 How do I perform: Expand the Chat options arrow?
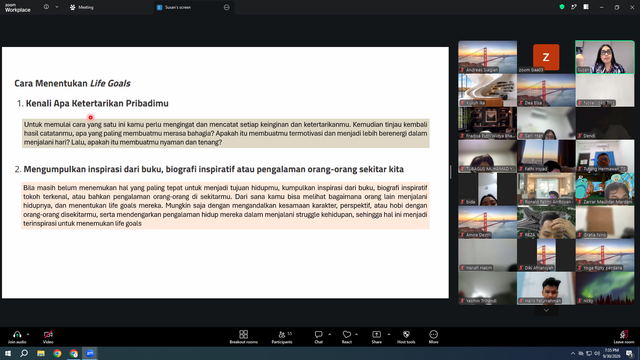click(x=329, y=334)
